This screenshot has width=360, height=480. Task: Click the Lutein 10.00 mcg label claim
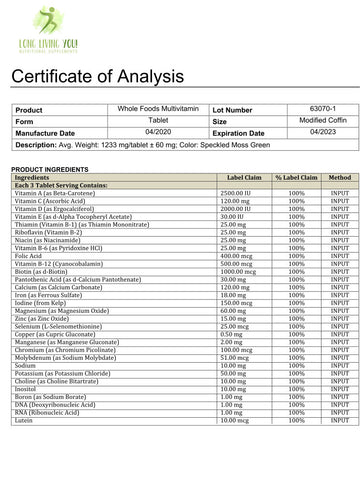click(235, 421)
